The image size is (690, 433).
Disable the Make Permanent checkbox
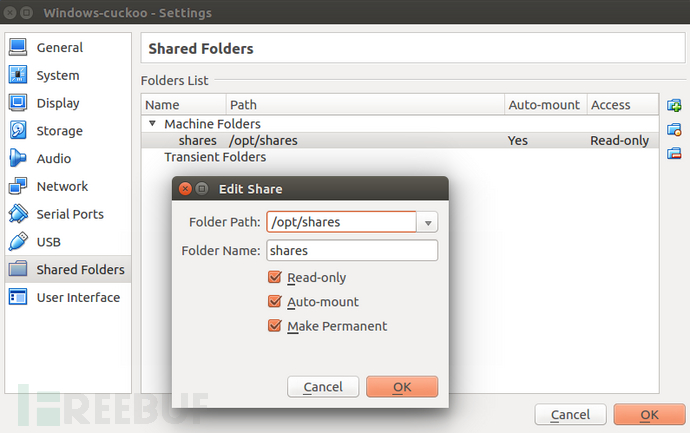pyautogui.click(x=275, y=326)
